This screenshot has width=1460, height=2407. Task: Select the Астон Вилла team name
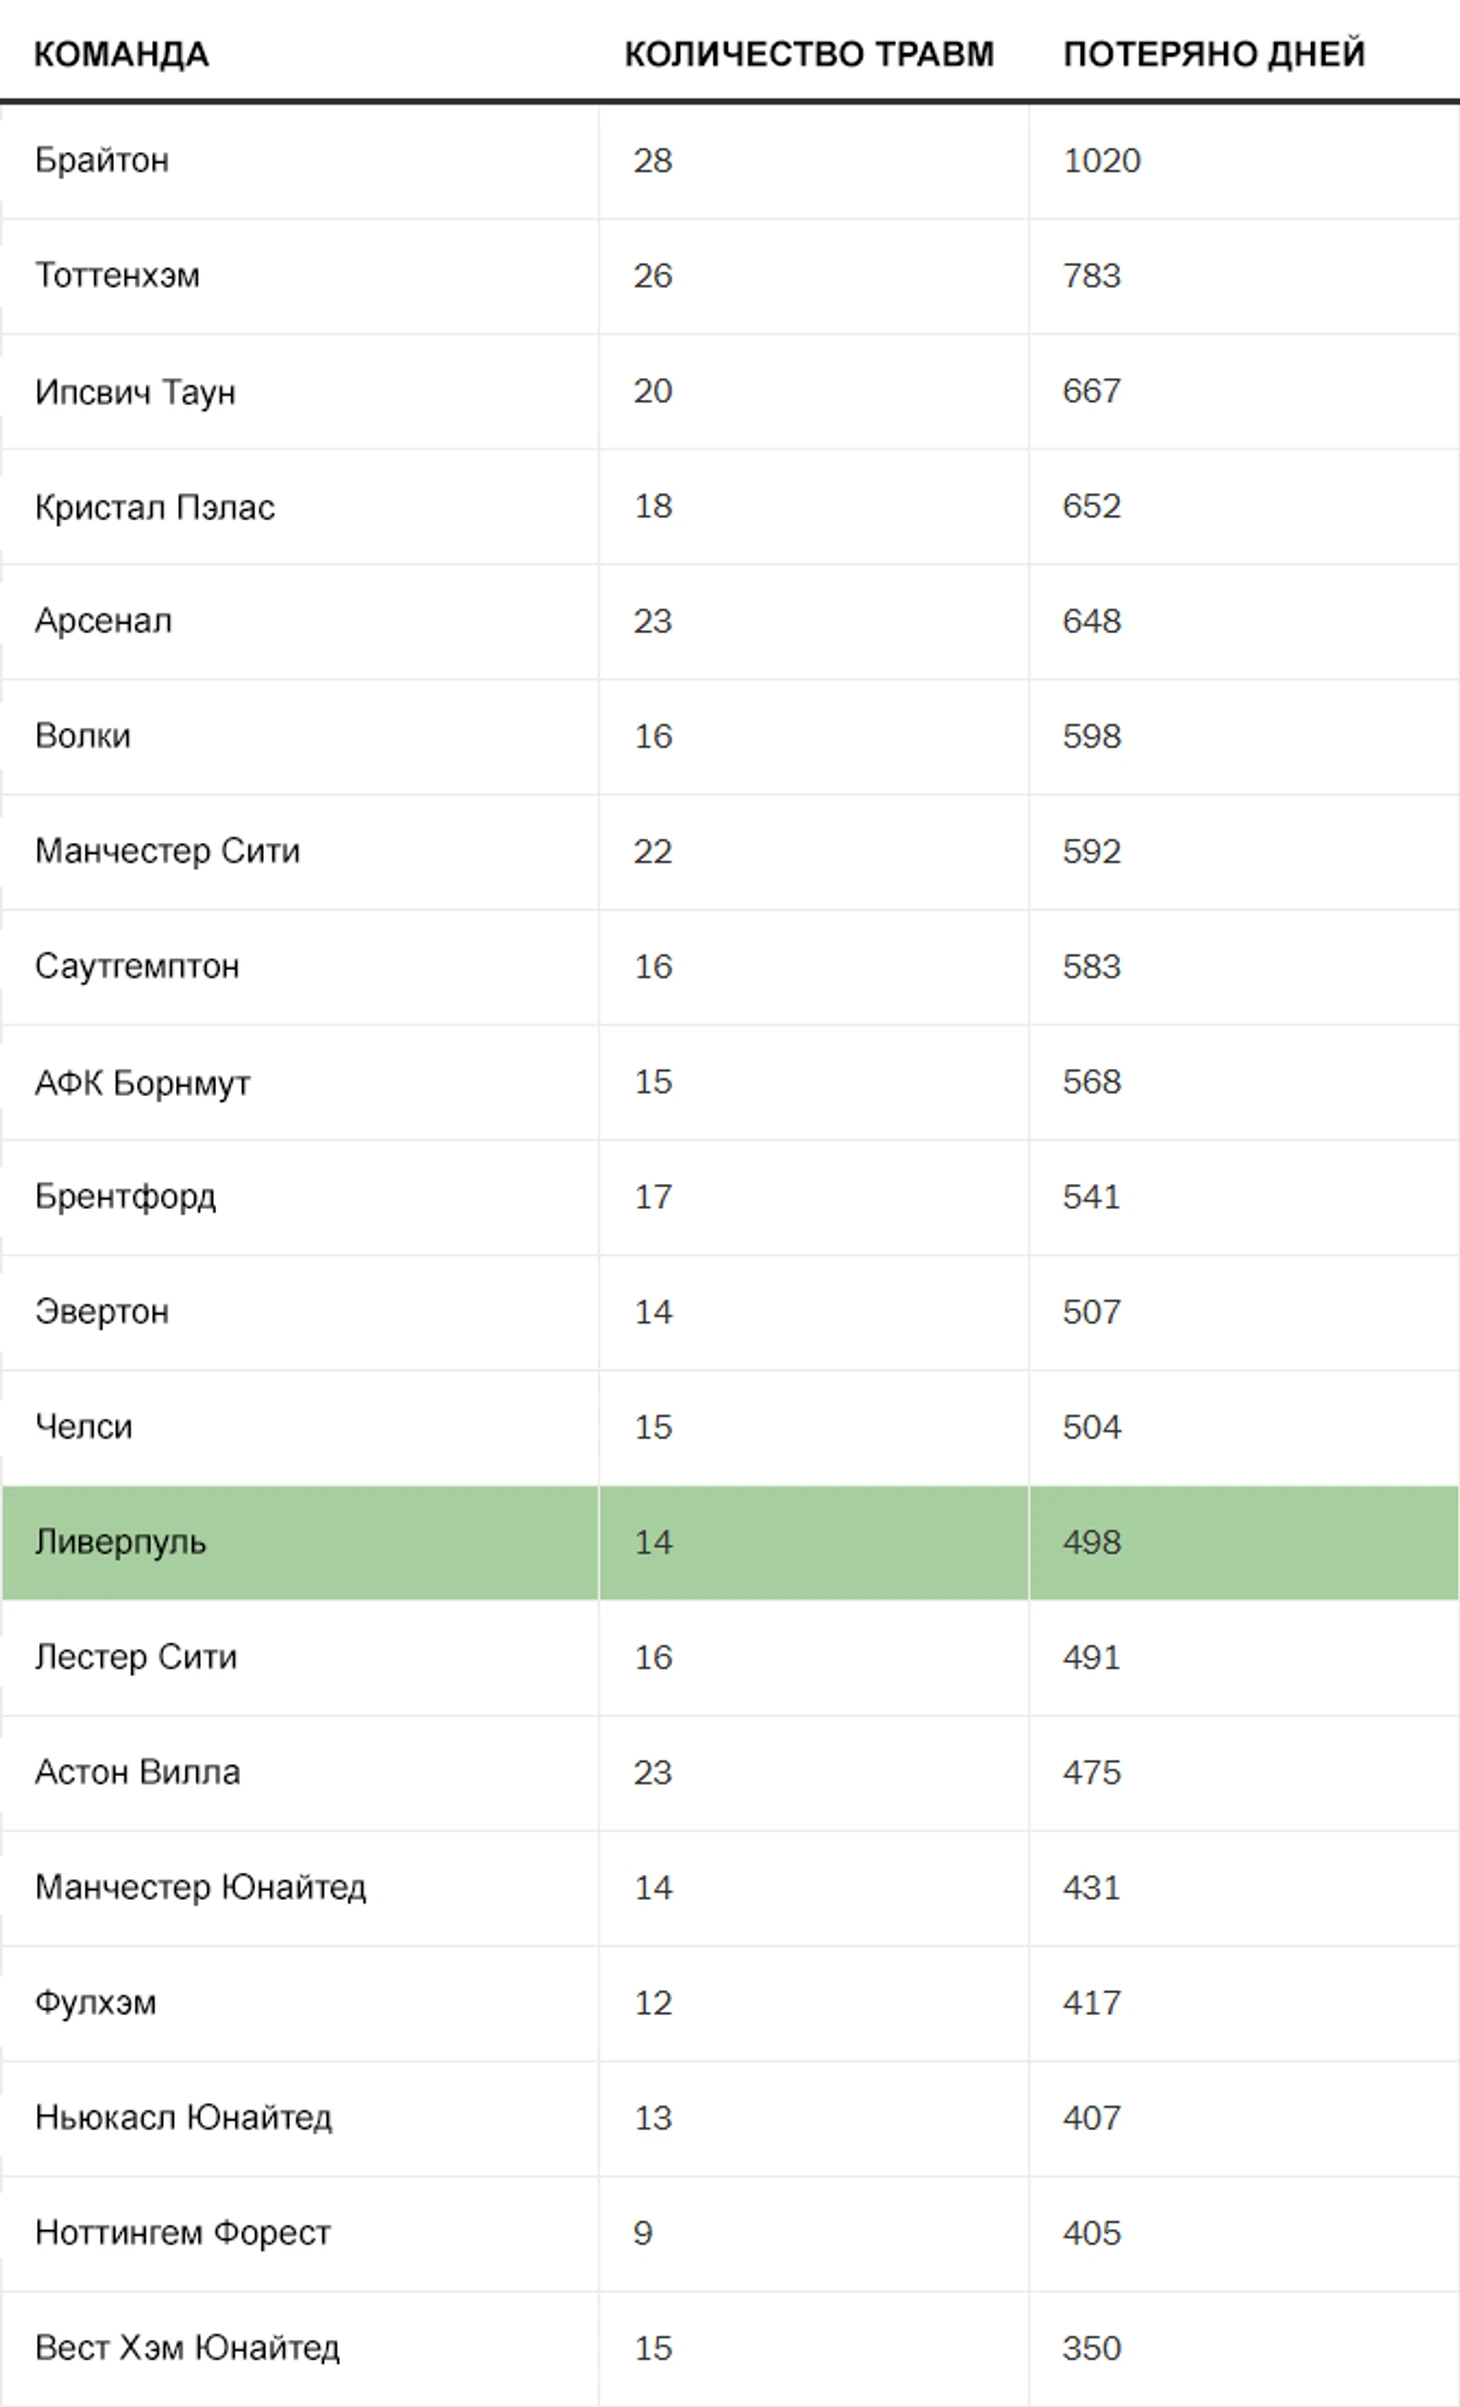coord(137,1773)
